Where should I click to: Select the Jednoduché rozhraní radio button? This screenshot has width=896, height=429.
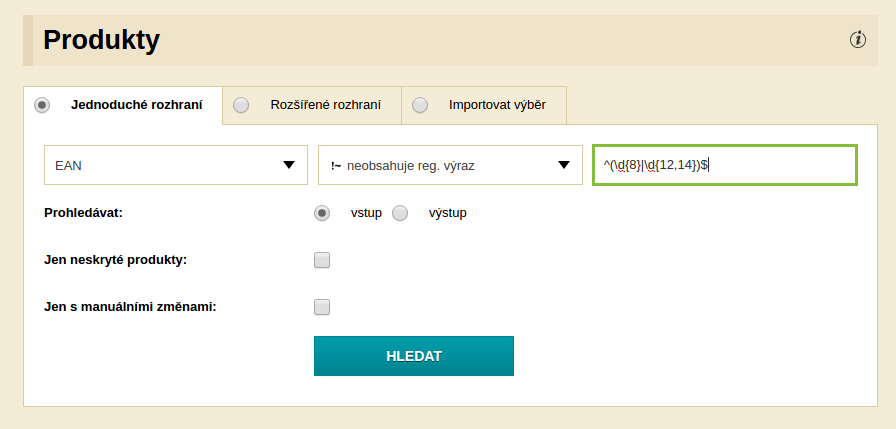[x=42, y=105]
